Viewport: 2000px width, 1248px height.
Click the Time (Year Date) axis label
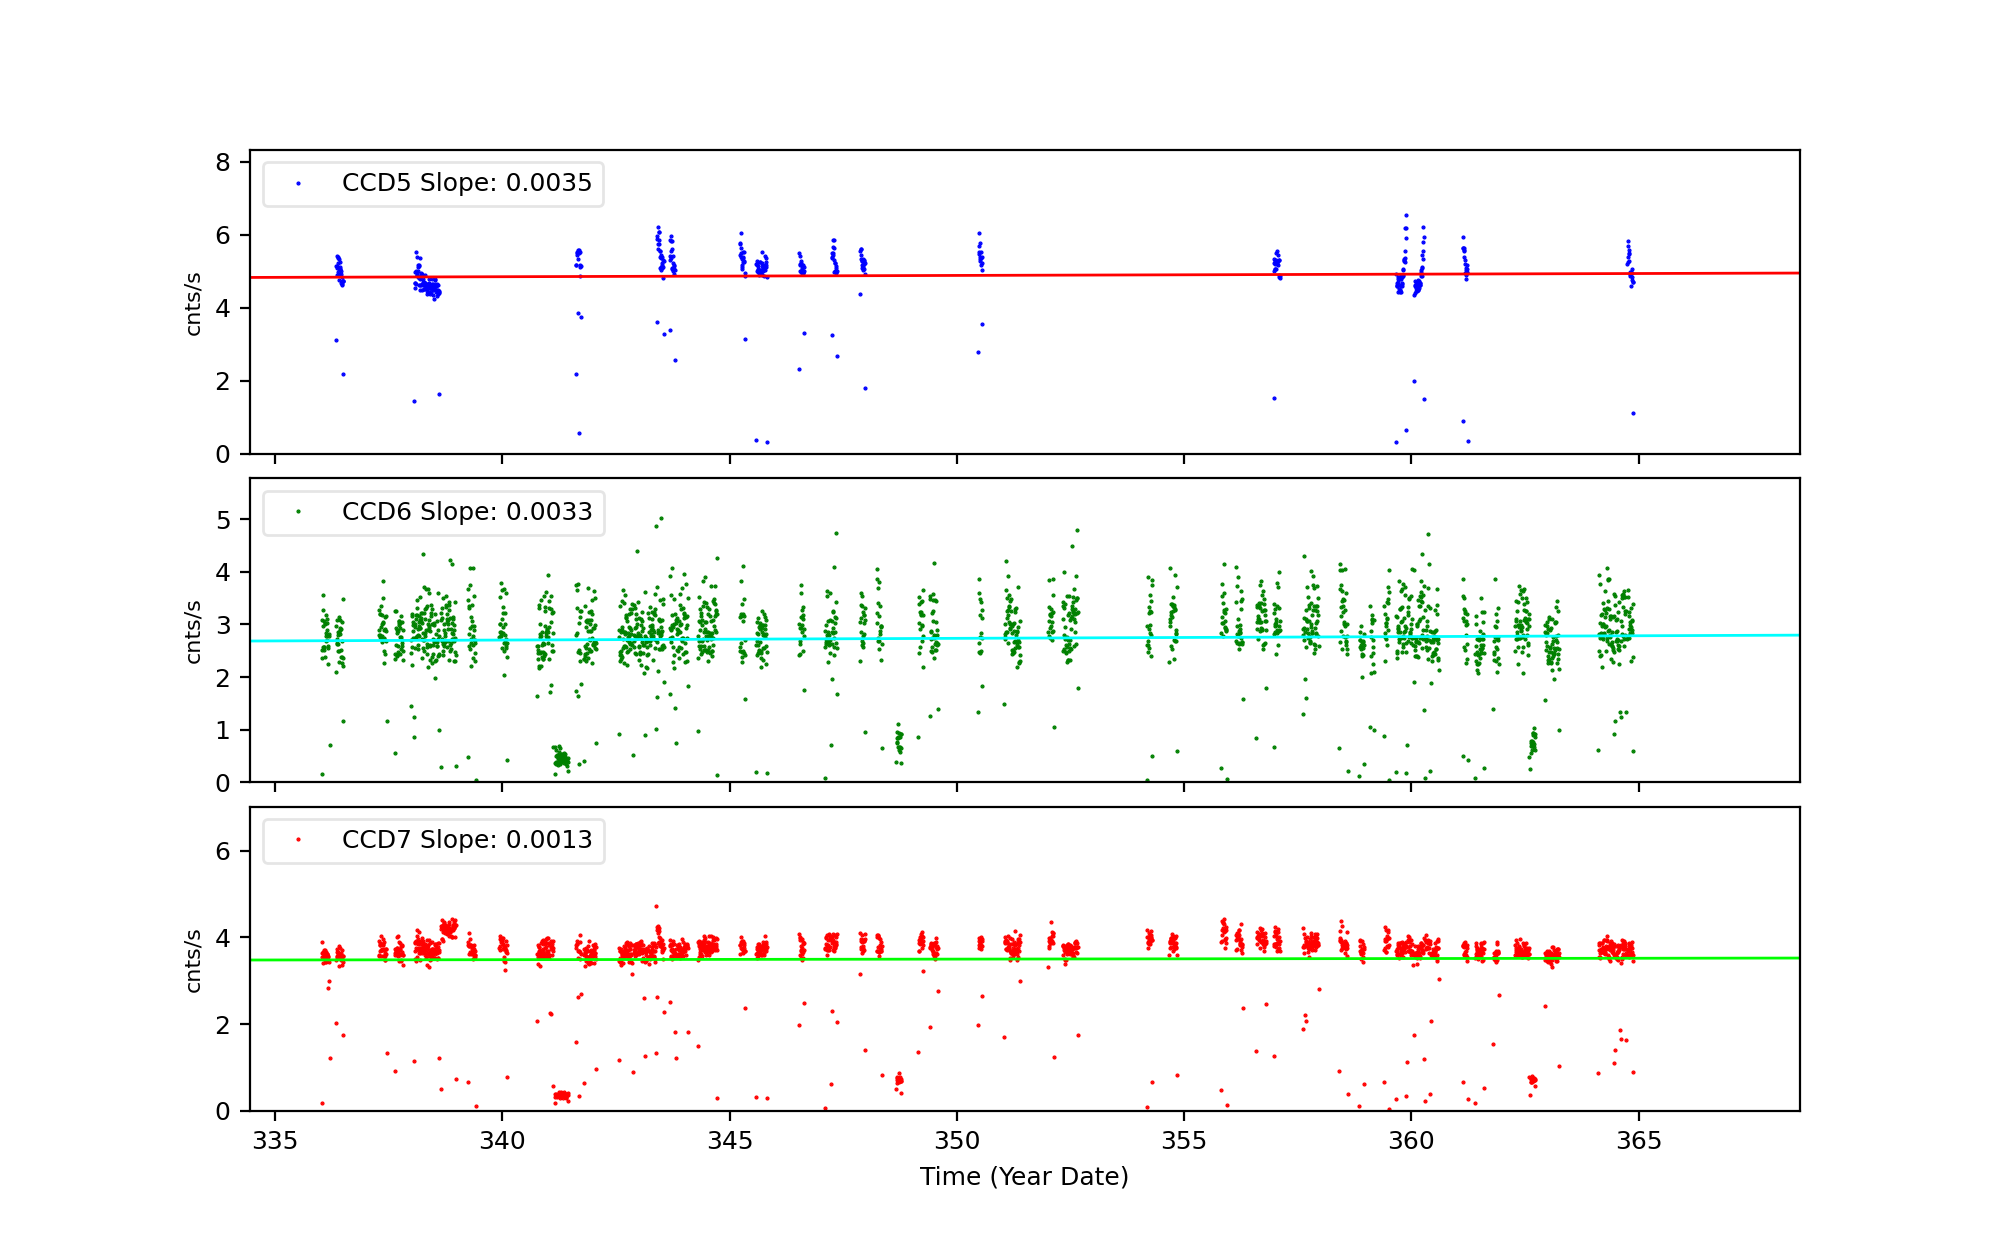[x=1024, y=1177]
